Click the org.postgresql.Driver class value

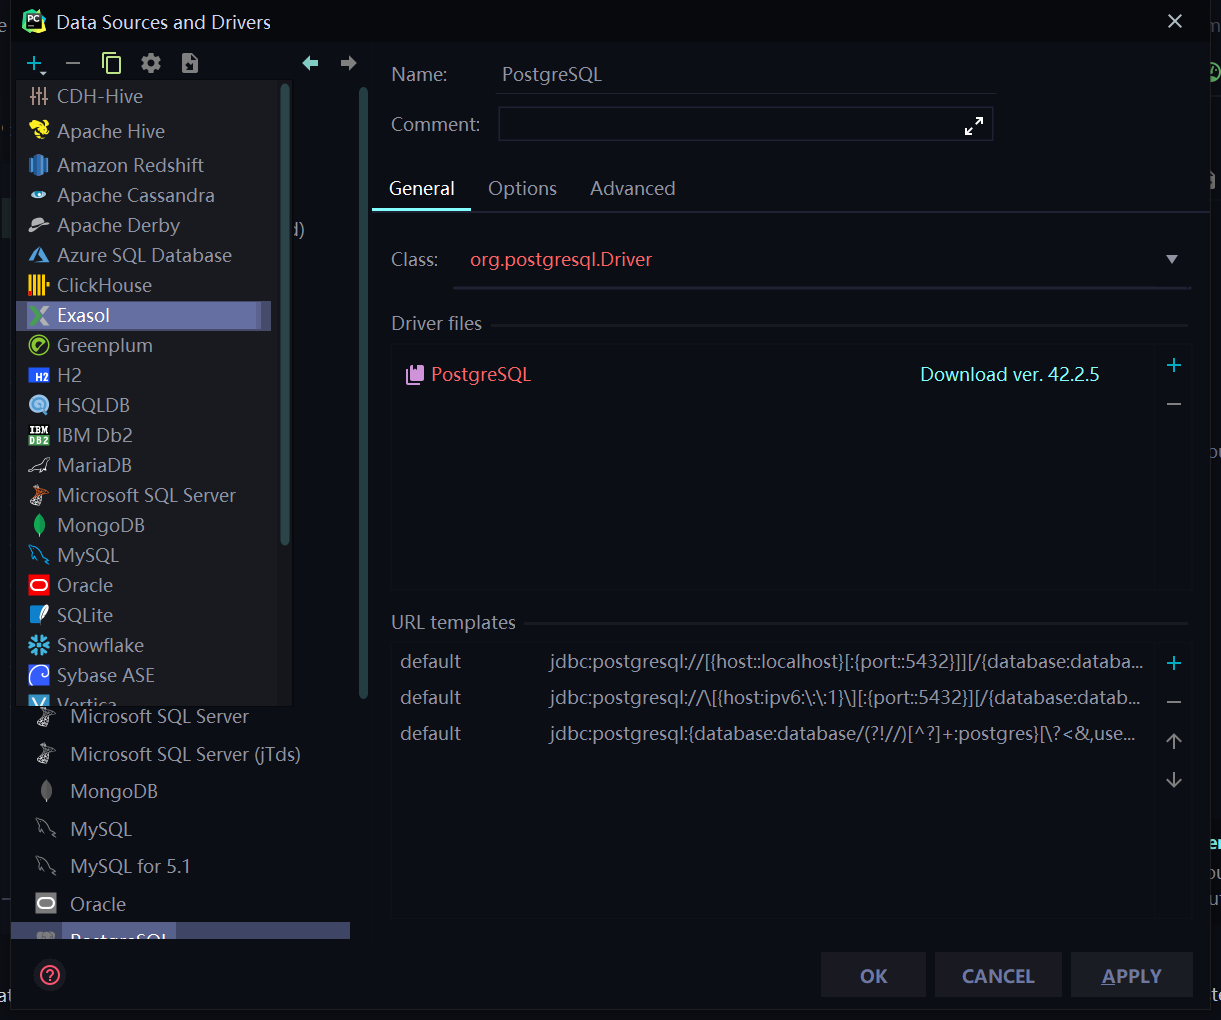pos(561,260)
